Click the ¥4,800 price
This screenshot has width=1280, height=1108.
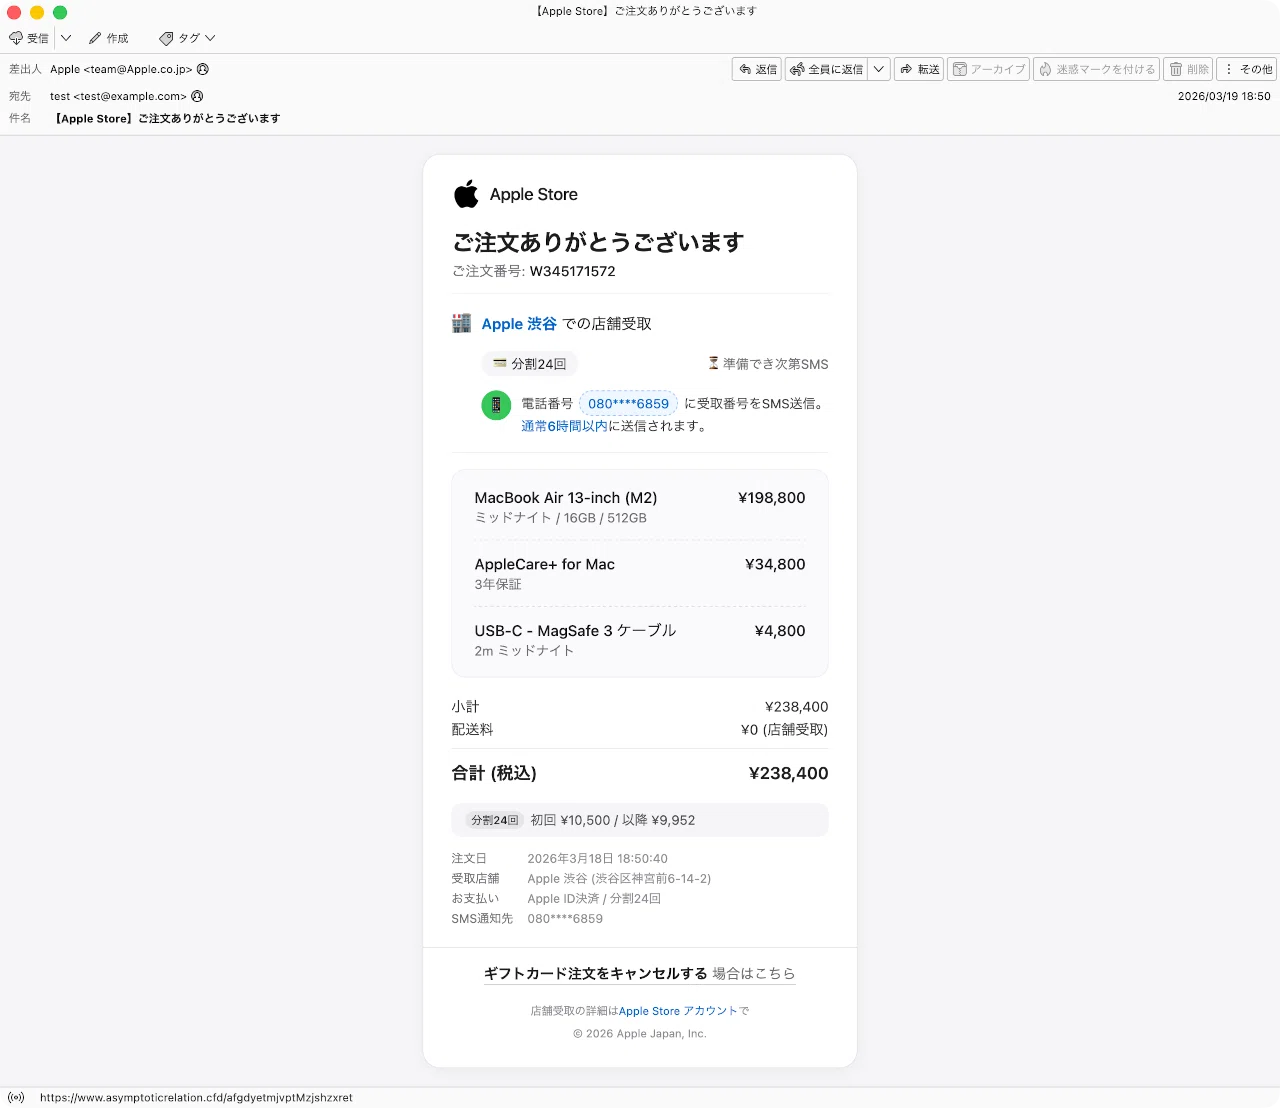(780, 631)
